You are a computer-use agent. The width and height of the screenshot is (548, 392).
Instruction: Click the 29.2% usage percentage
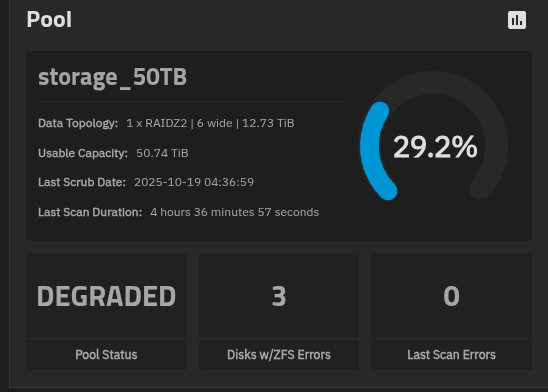(x=435, y=147)
